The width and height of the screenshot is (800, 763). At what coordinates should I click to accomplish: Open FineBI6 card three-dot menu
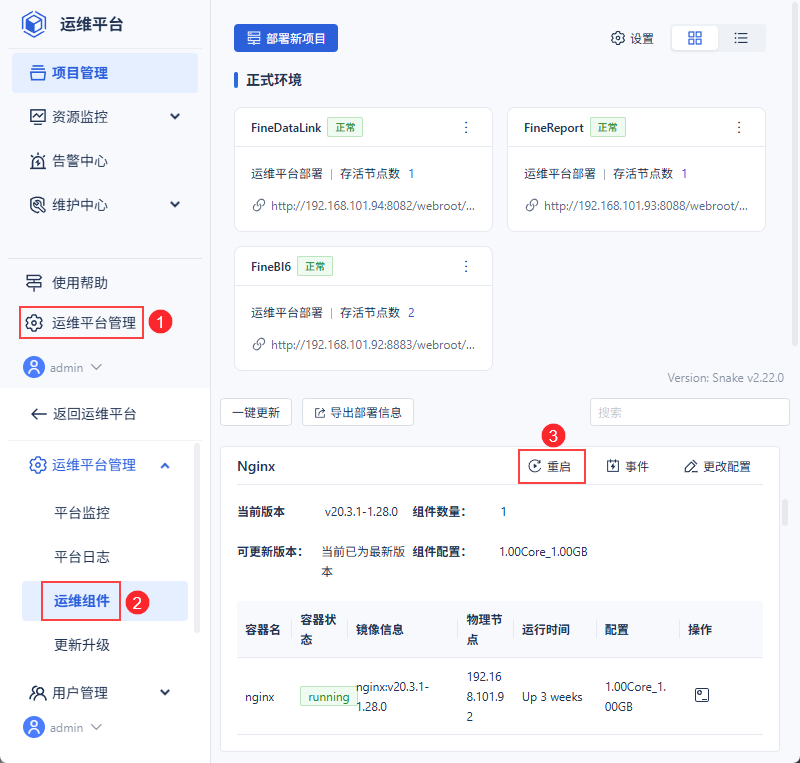tap(466, 266)
